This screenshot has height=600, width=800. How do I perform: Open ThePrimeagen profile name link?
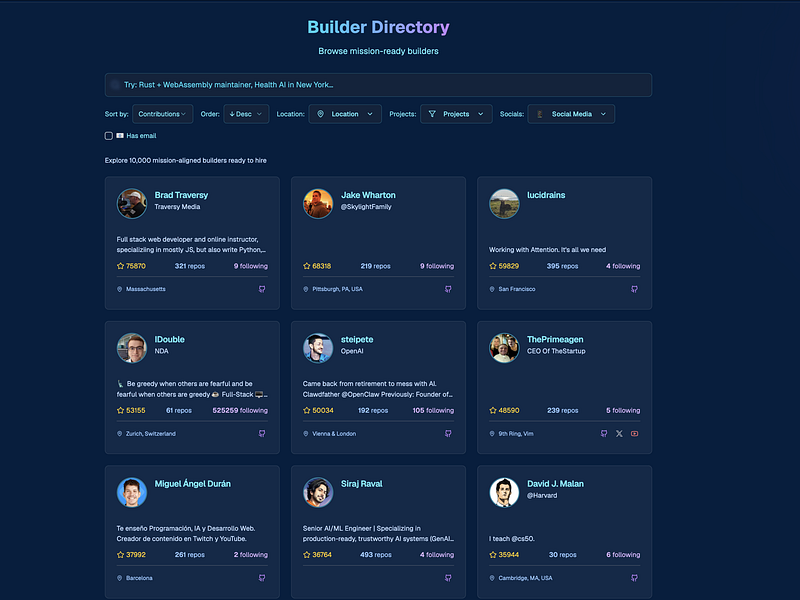tap(555, 339)
